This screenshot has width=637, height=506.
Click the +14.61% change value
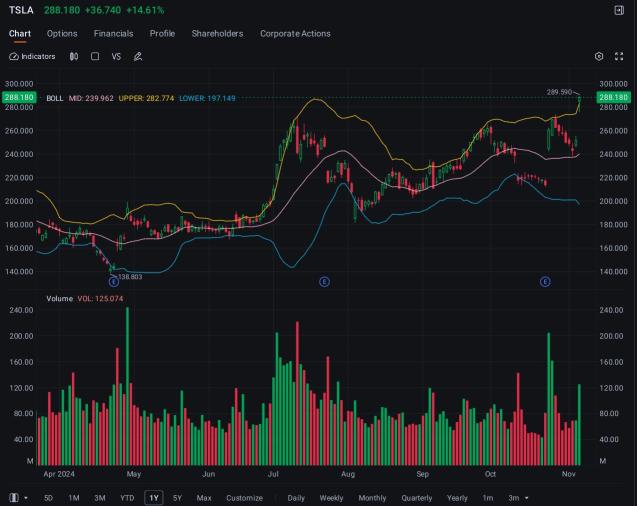145,10
